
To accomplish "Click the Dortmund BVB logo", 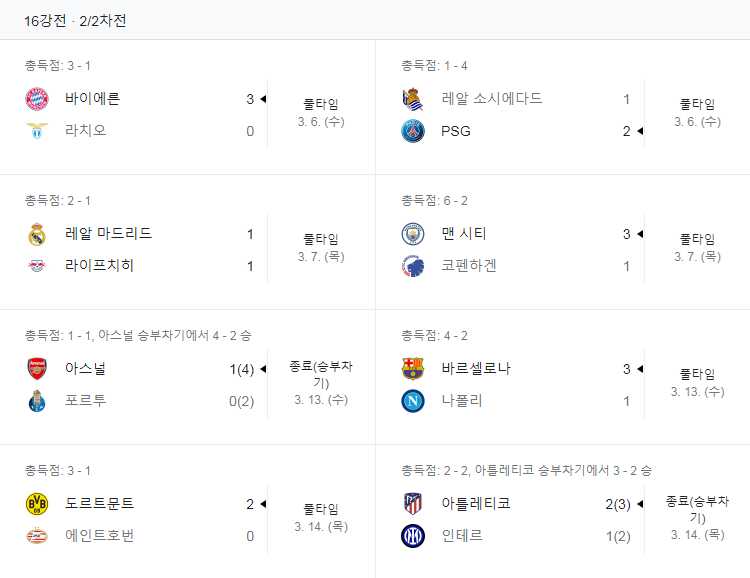I will [x=37, y=504].
